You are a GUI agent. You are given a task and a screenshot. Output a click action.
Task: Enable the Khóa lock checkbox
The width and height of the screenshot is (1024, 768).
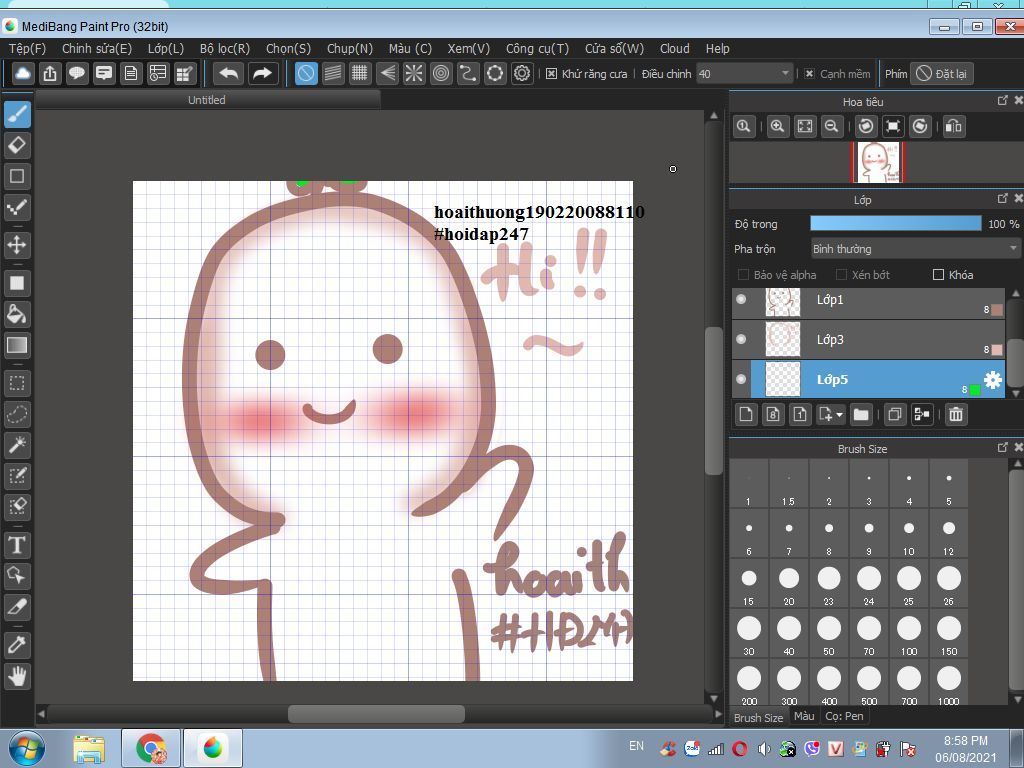tap(938, 275)
